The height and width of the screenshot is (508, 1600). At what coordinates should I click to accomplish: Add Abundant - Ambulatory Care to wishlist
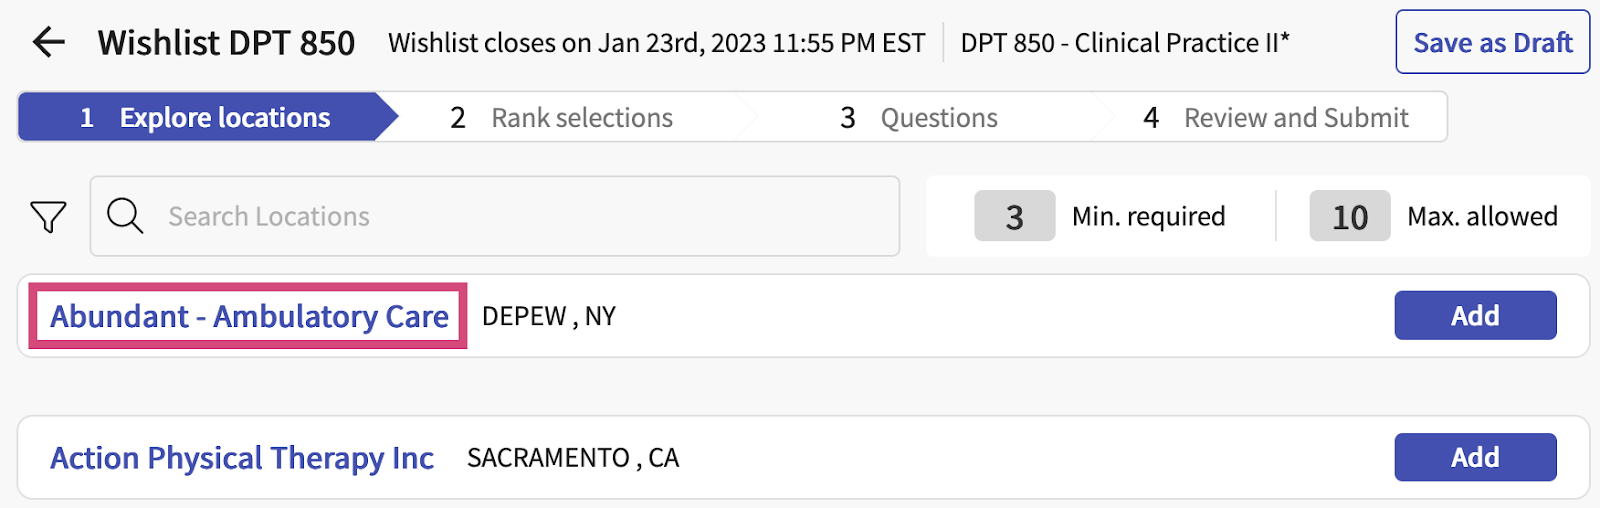(1475, 316)
